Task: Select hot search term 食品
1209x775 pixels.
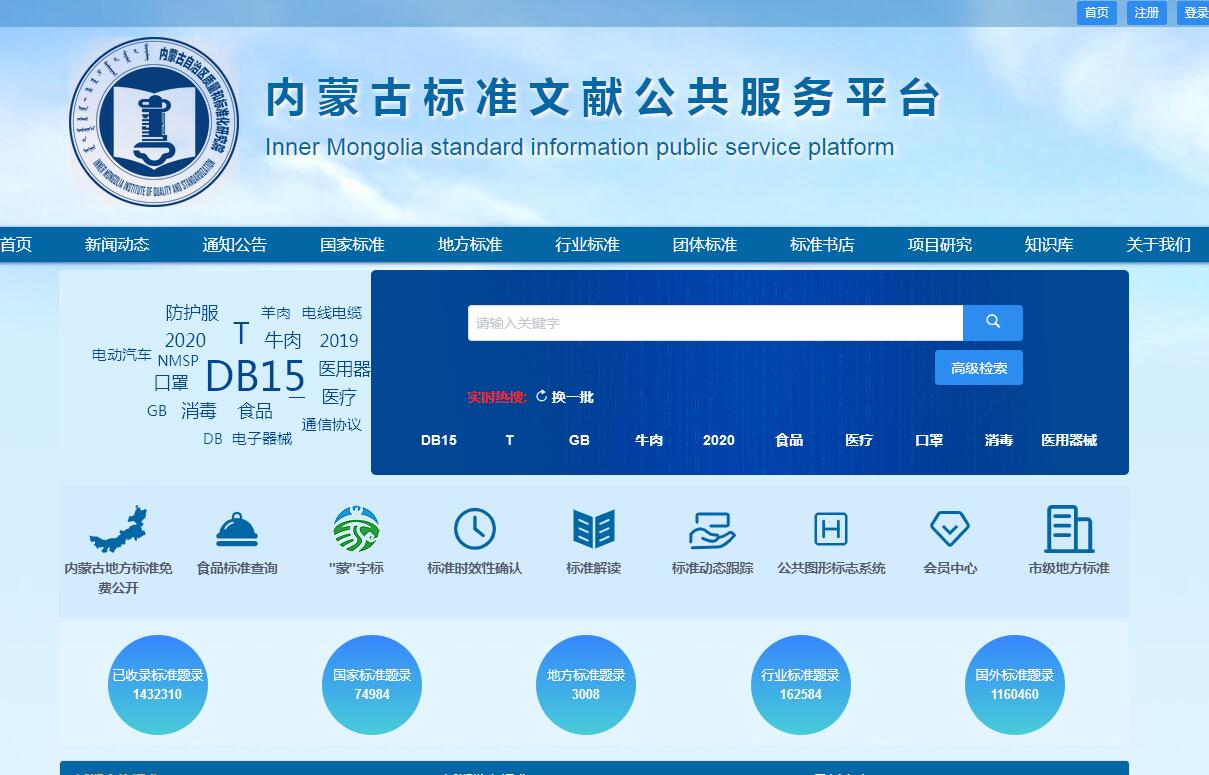Action: 789,440
